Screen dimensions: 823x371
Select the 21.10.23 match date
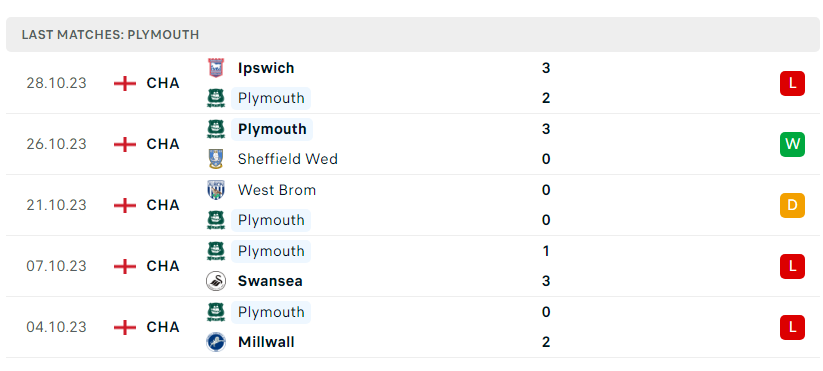coord(56,205)
